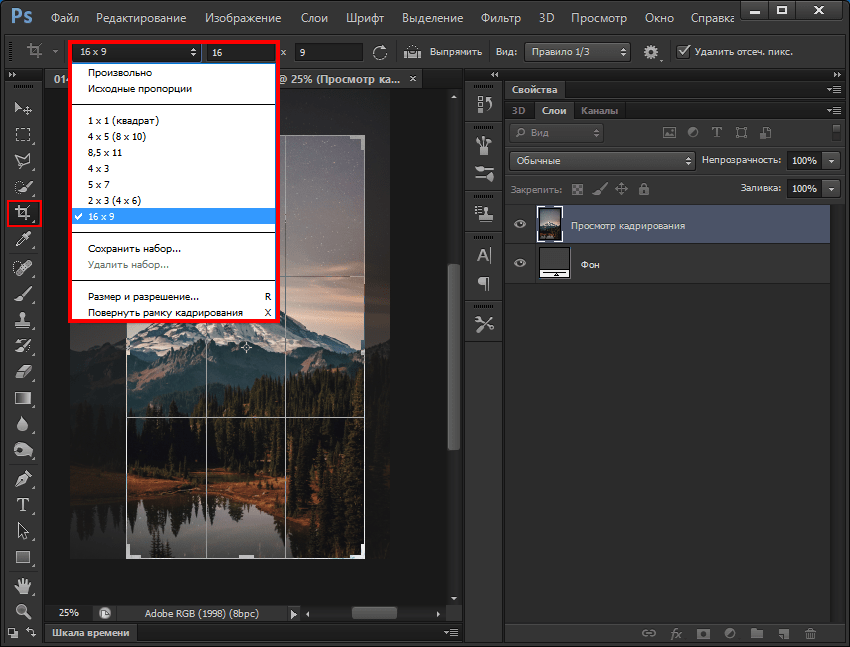The image size is (850, 647).
Task: Open the Заливка slider arrow
Action: (831, 189)
